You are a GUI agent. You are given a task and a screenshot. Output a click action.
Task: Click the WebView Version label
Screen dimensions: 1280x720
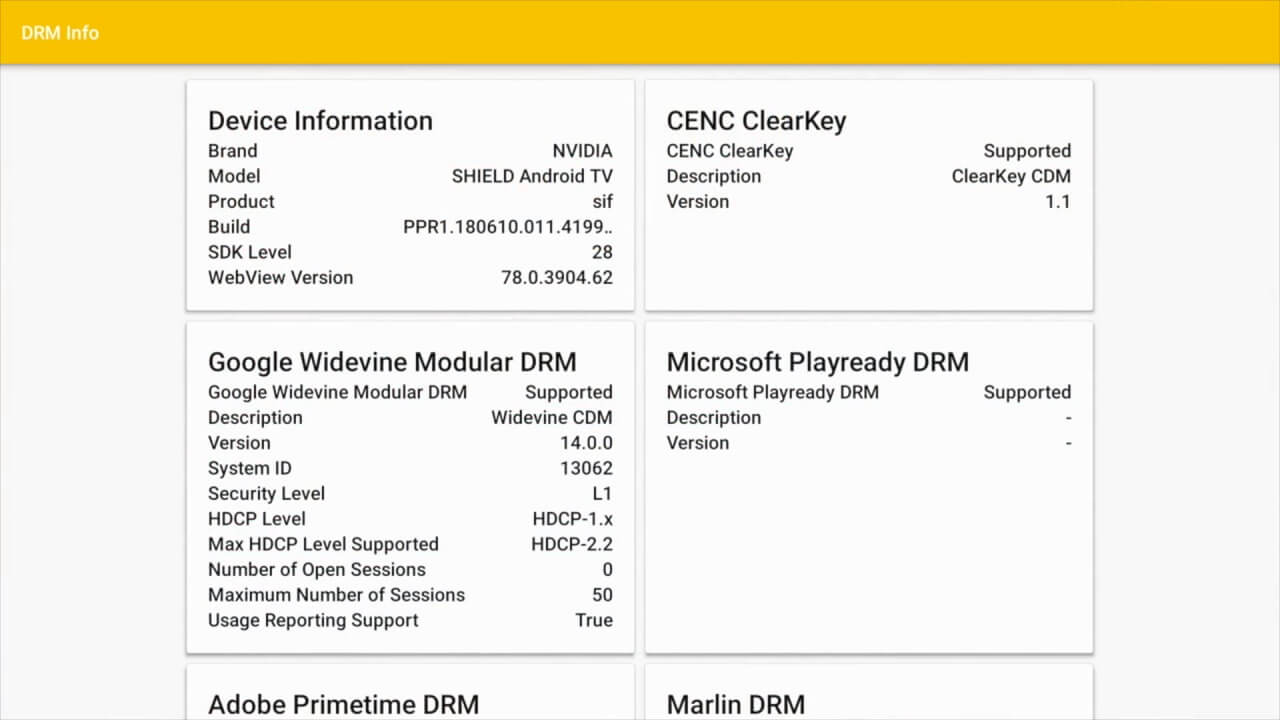pyautogui.click(x=280, y=277)
